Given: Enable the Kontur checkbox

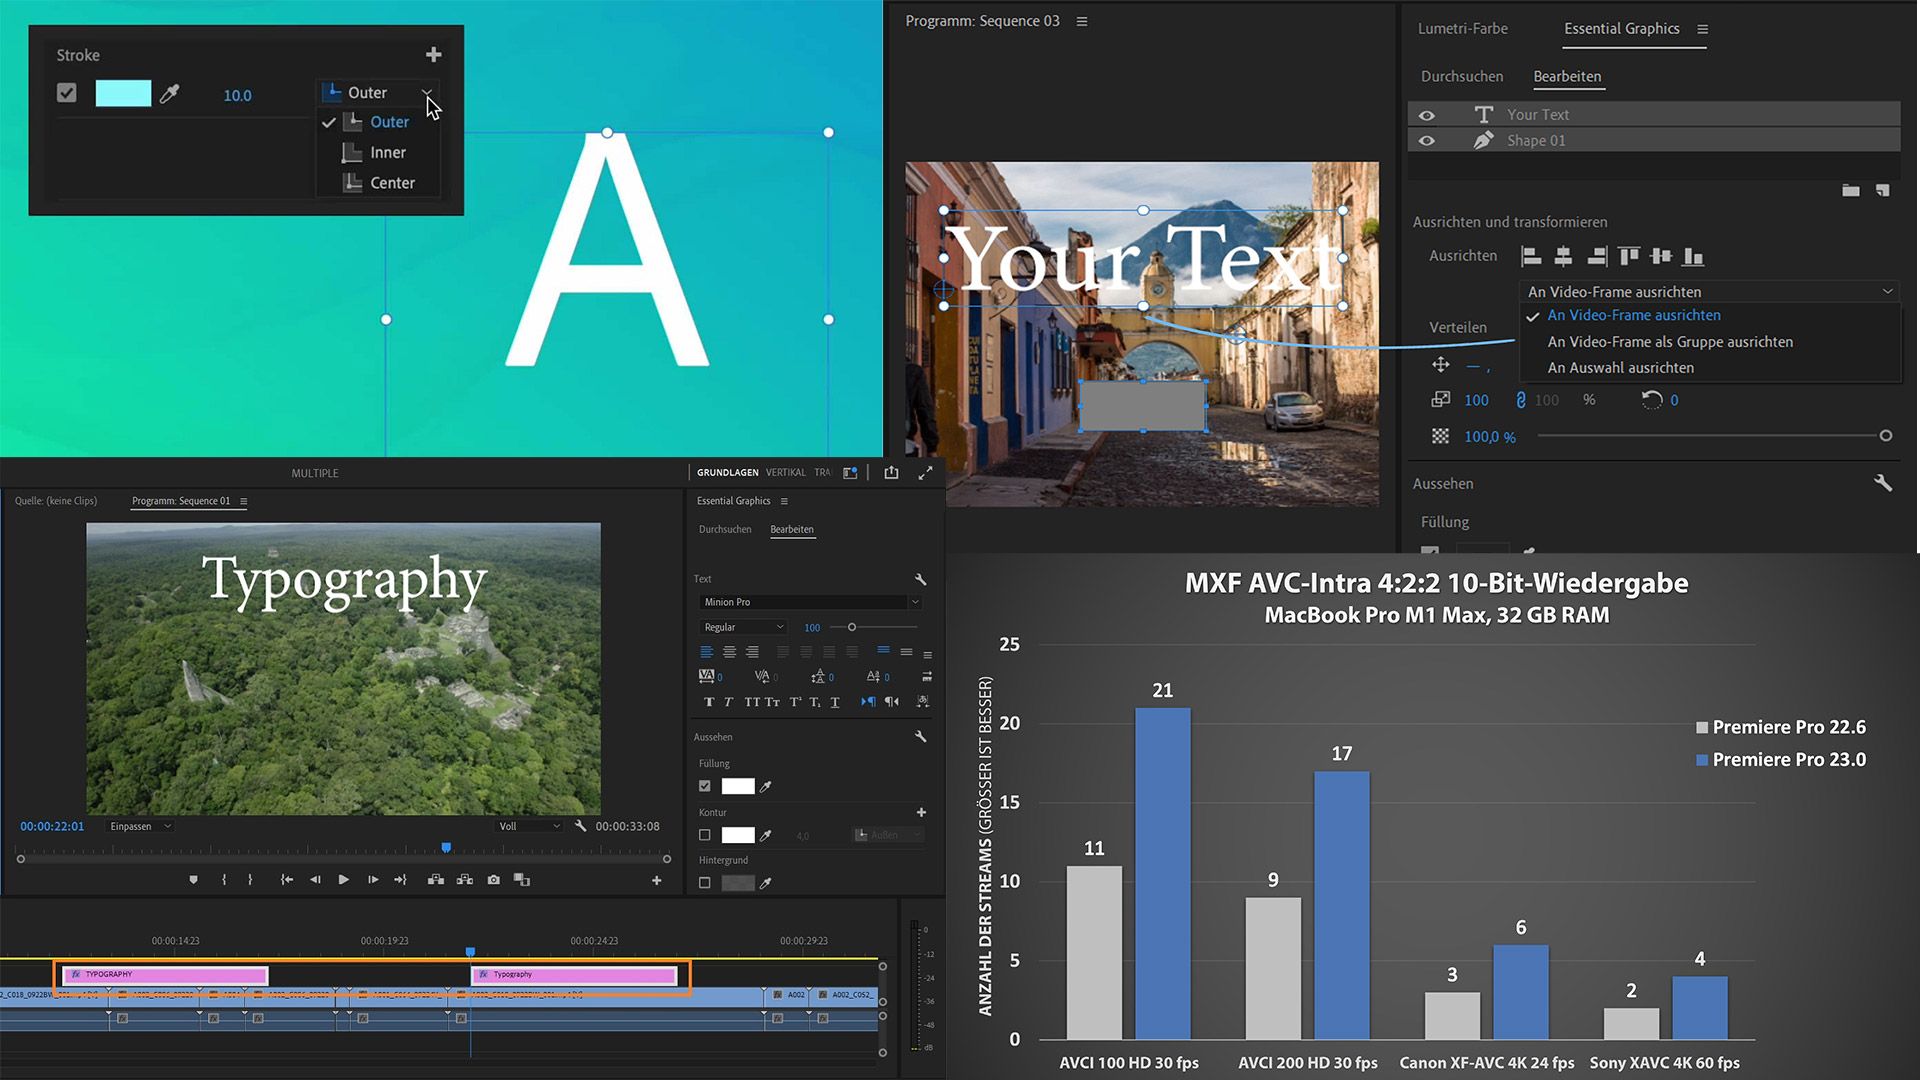Looking at the screenshot, I should click(x=704, y=835).
